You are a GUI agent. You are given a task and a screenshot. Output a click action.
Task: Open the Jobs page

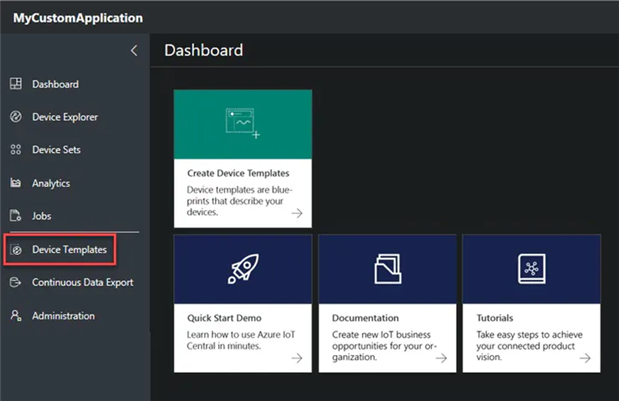[41, 216]
